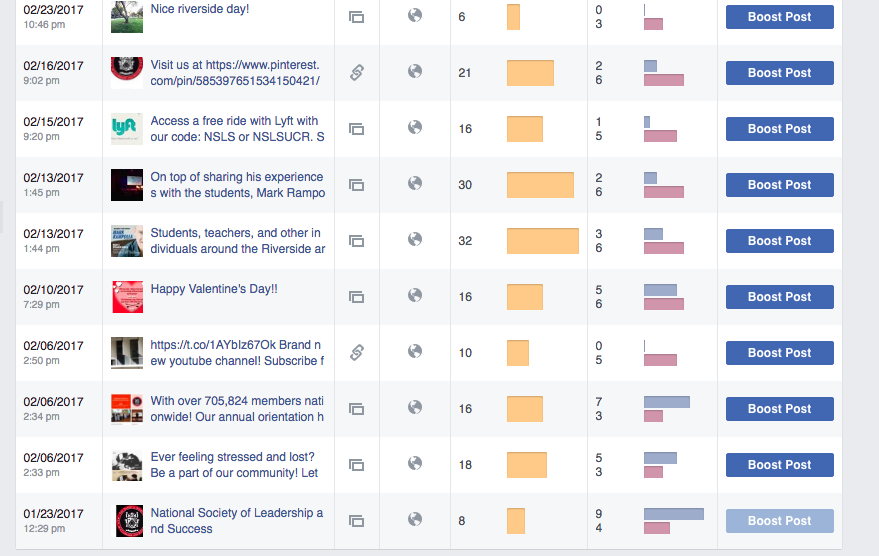The width and height of the screenshot is (879, 556).
Task: Click the photo-type icon for the Mark Rampo post
Action: tap(356, 185)
